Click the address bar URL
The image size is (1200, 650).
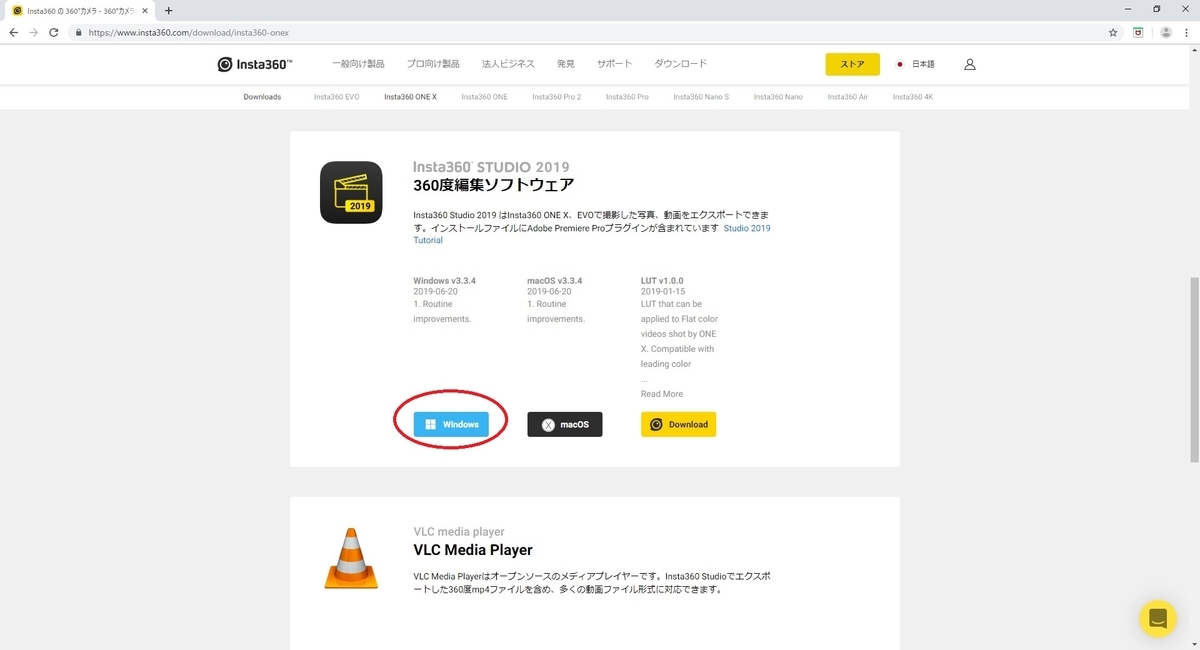(189, 32)
